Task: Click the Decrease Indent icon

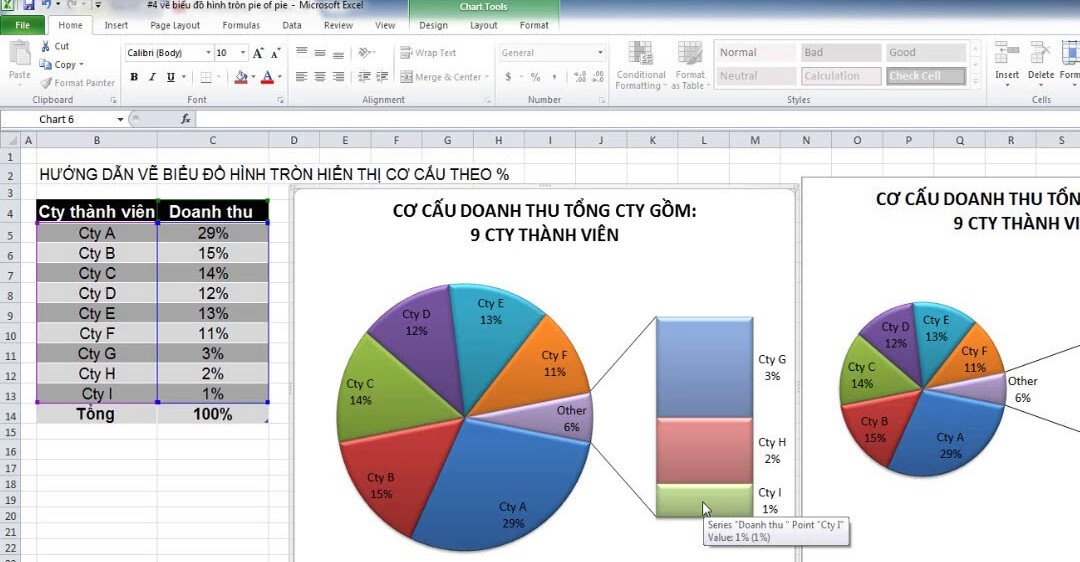Action: 364,76
